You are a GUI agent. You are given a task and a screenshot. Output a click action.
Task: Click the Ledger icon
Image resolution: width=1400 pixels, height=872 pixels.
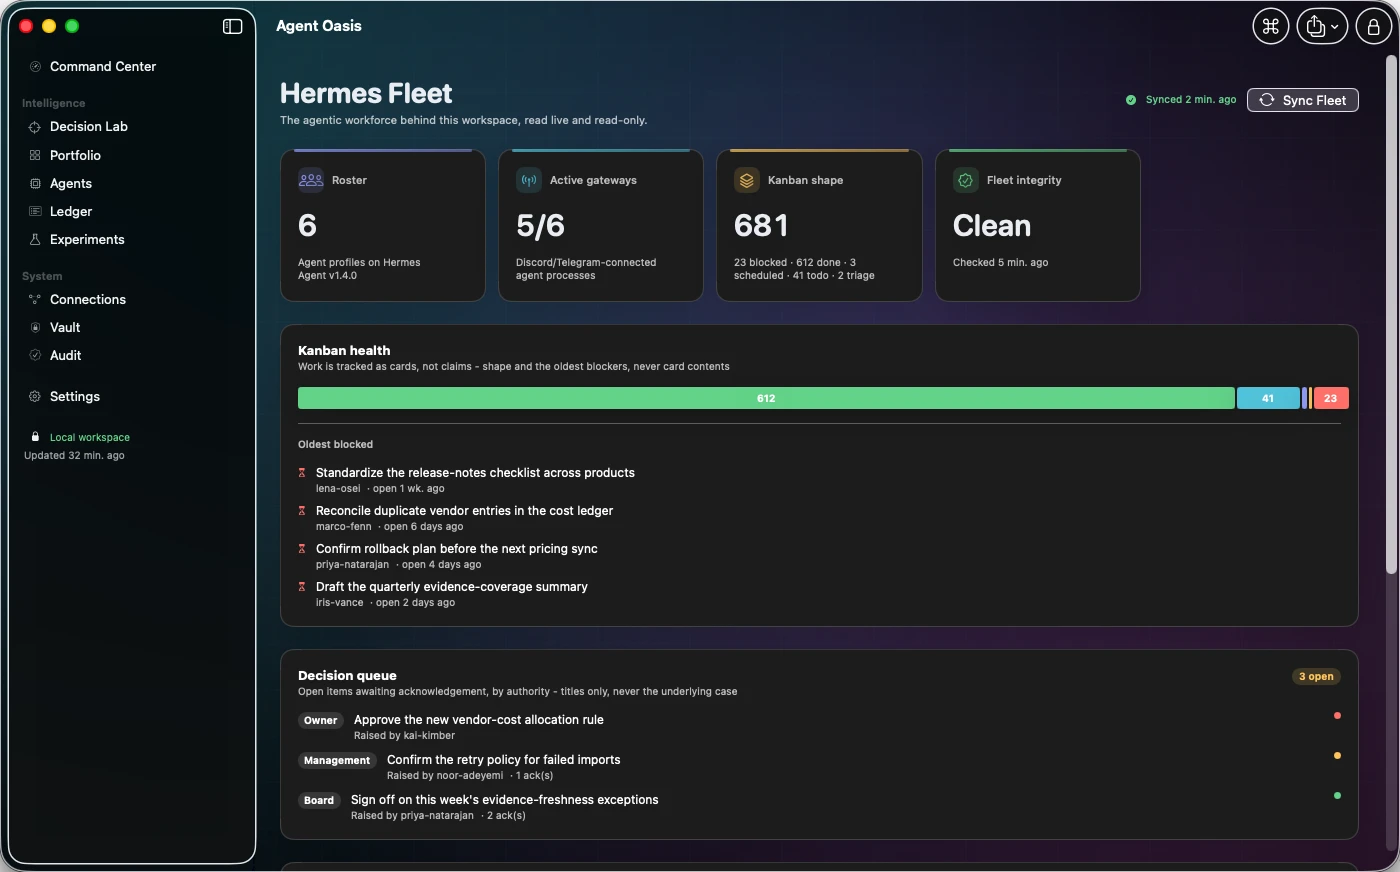click(35, 211)
